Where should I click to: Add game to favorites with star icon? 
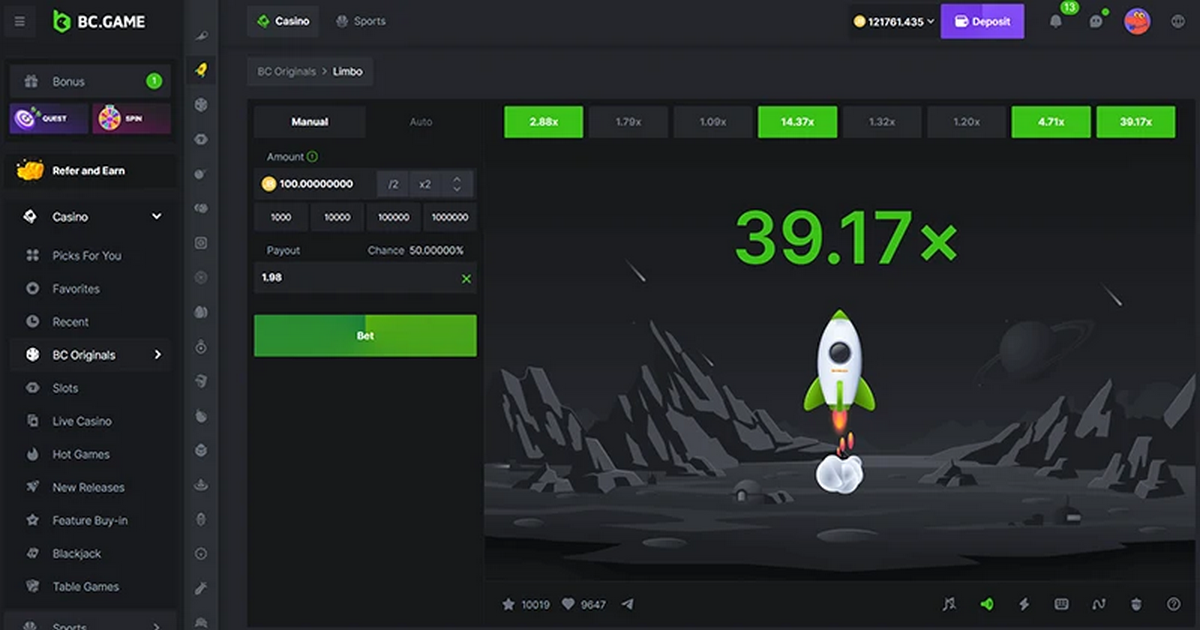(x=508, y=604)
